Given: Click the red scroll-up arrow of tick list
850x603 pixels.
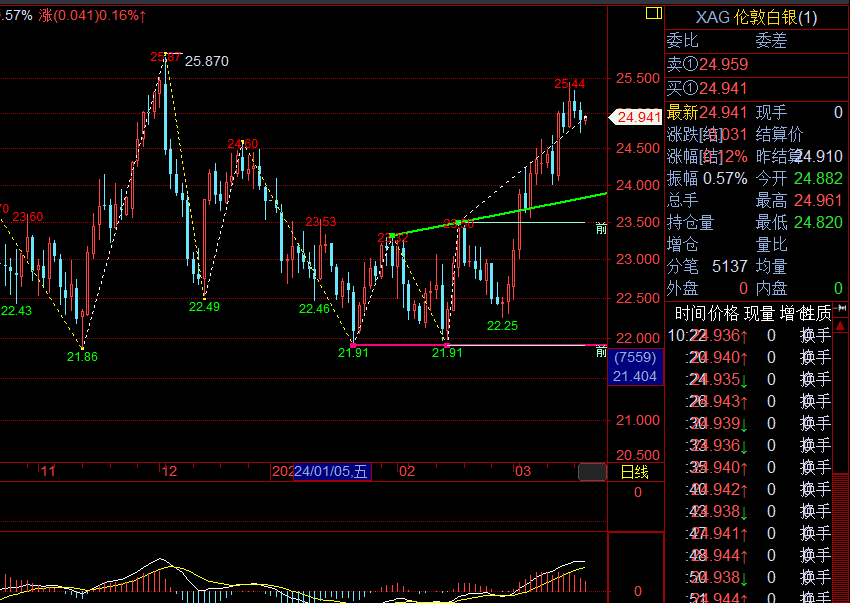Looking at the screenshot, I should tap(840, 326).
